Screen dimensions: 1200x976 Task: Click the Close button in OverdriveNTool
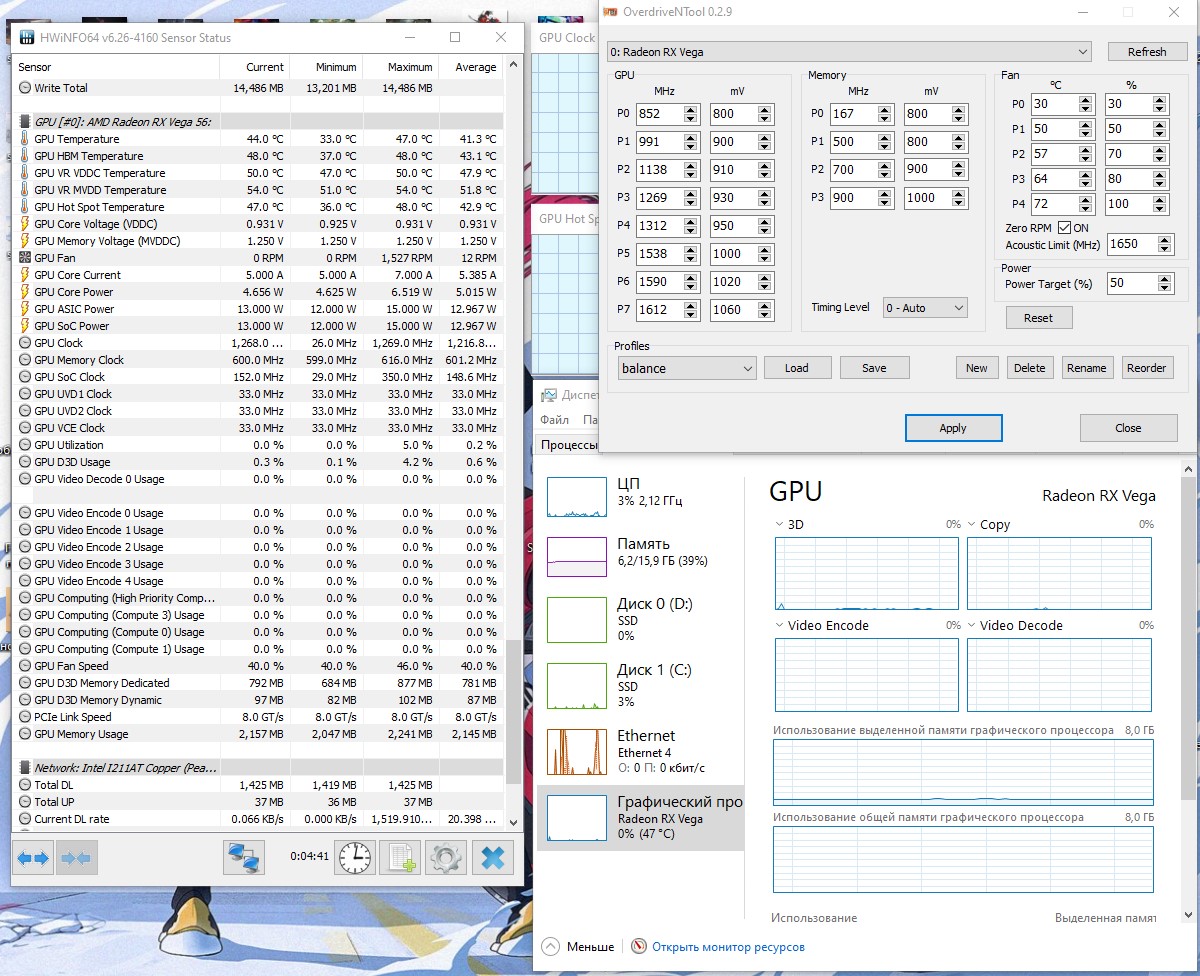pyautogui.click(x=1128, y=428)
